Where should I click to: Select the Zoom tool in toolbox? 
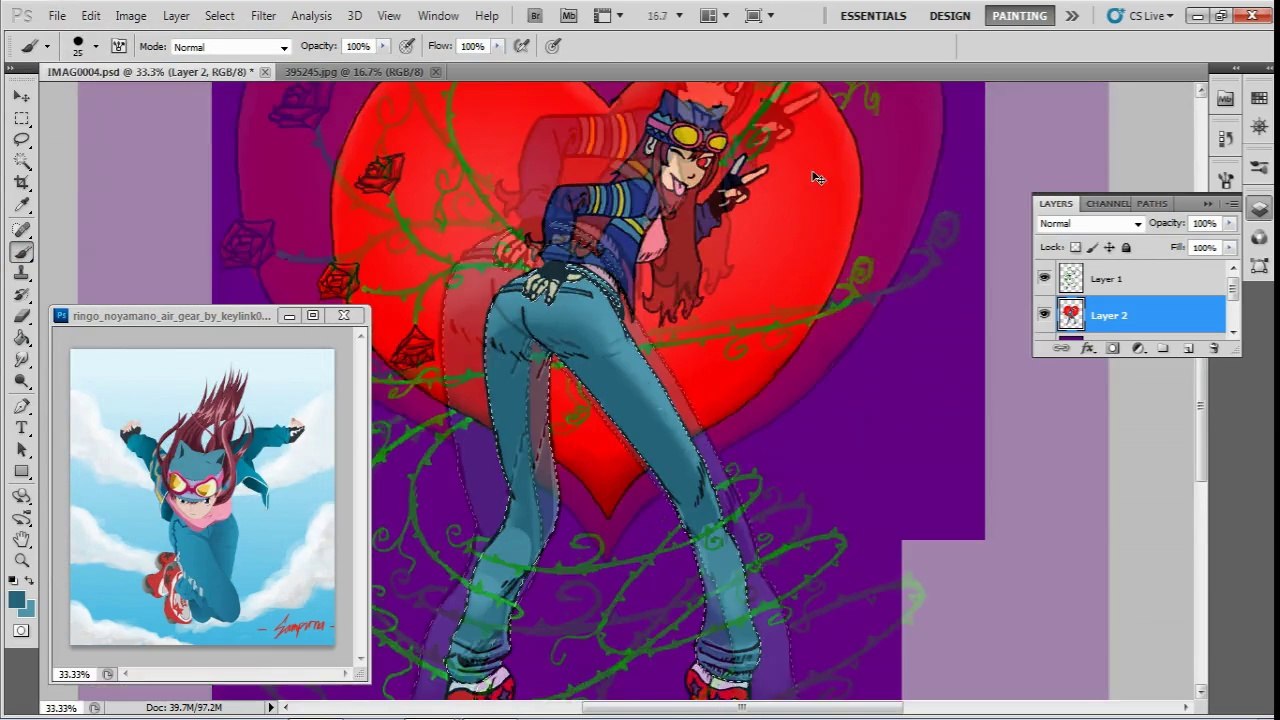point(21,560)
